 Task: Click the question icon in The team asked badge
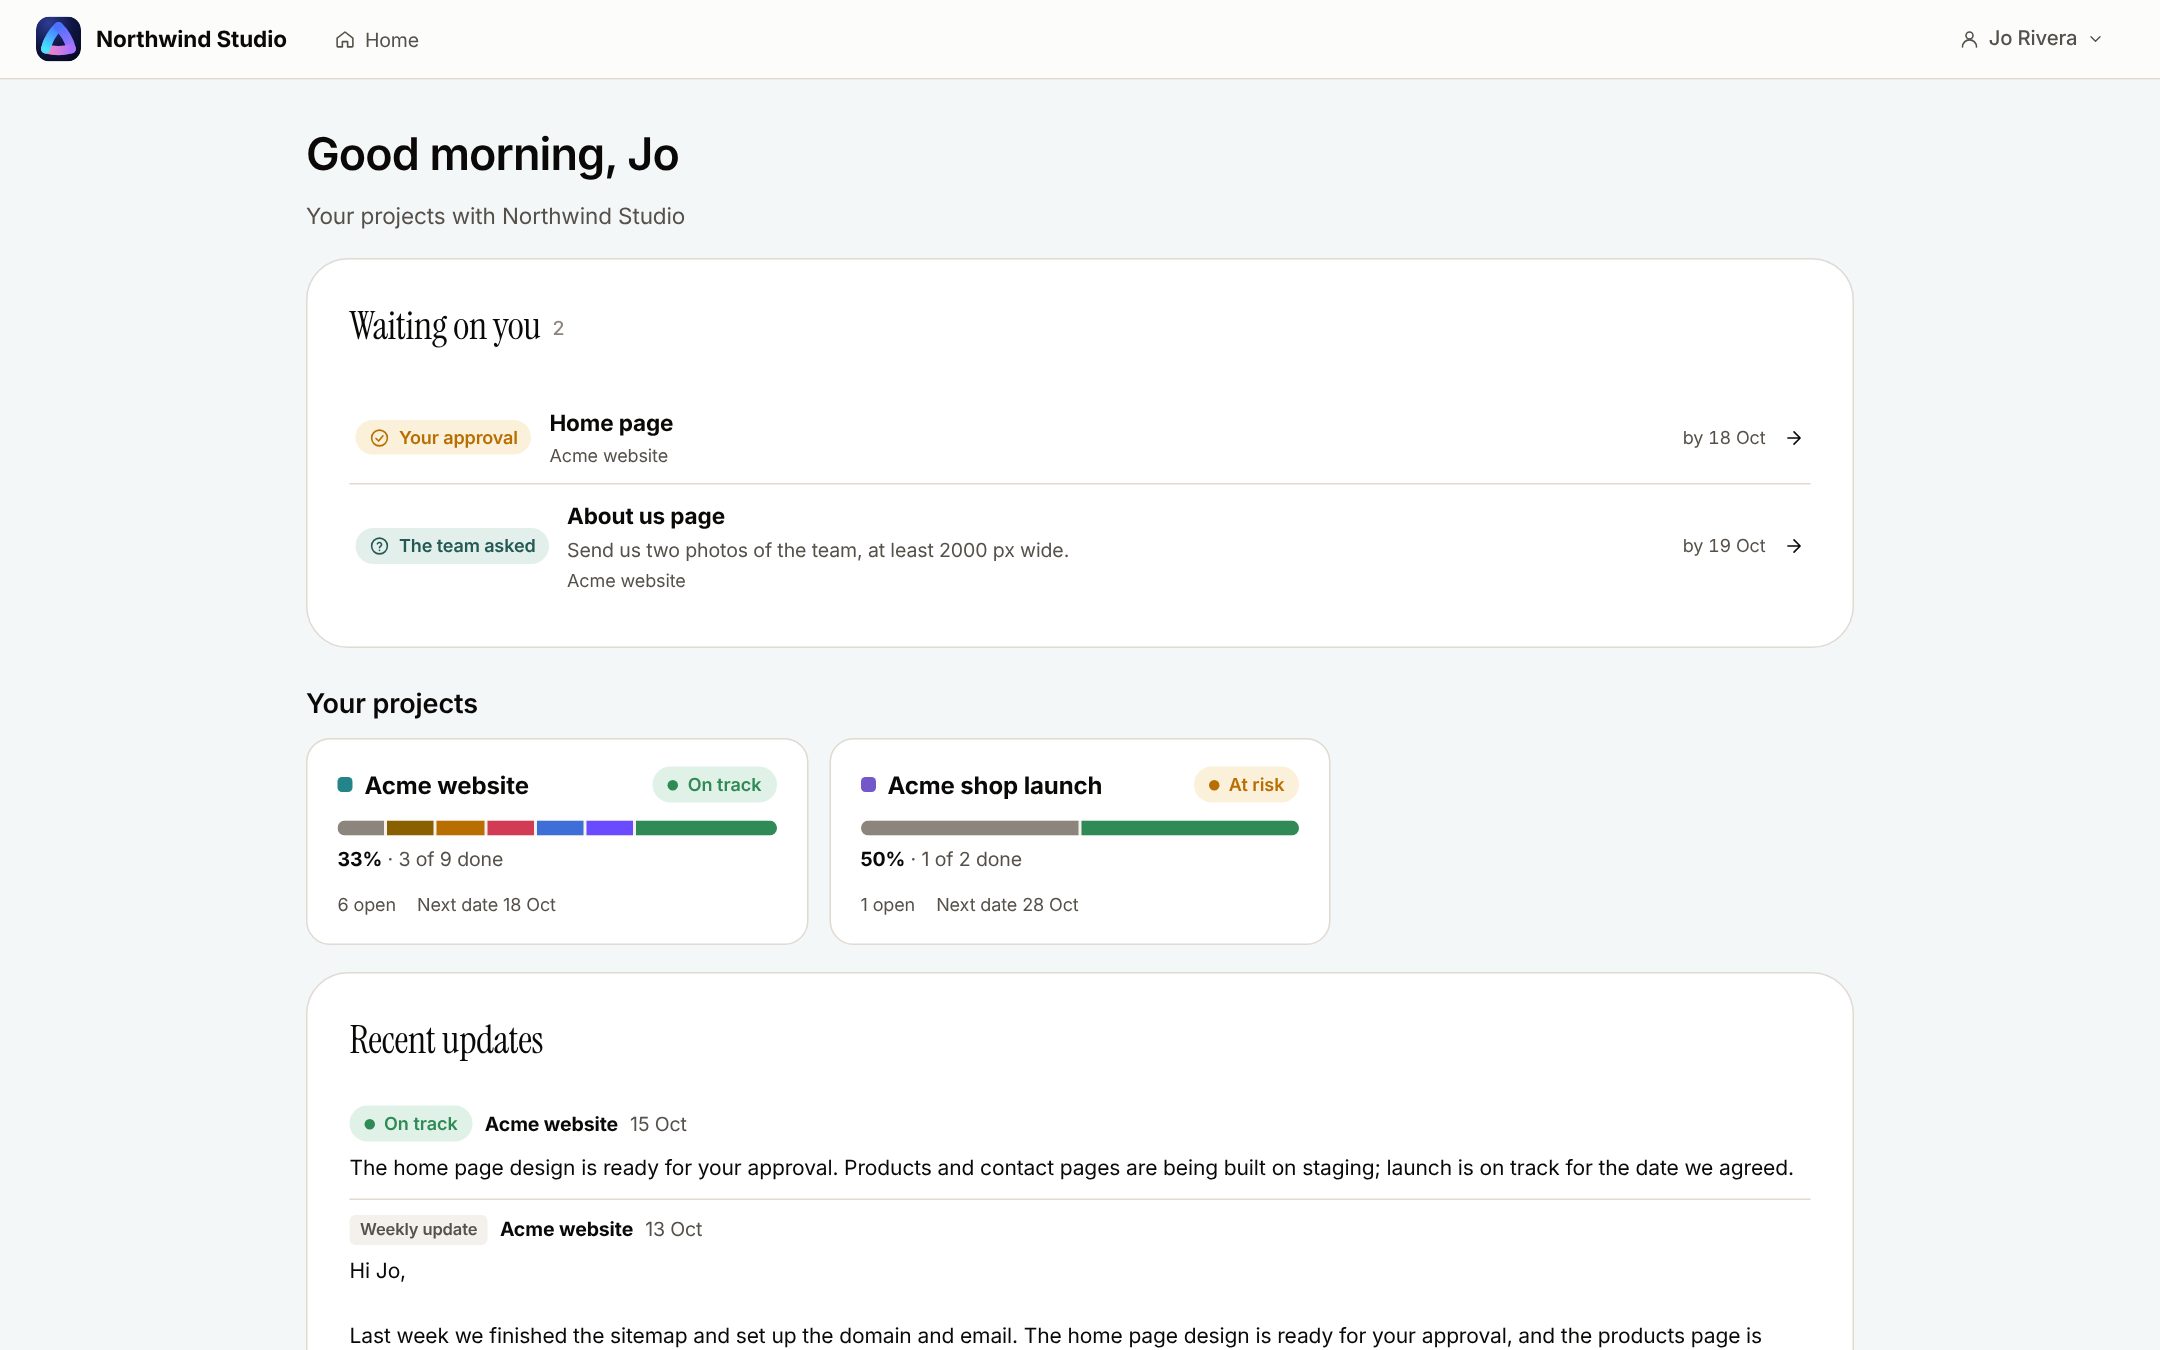380,546
